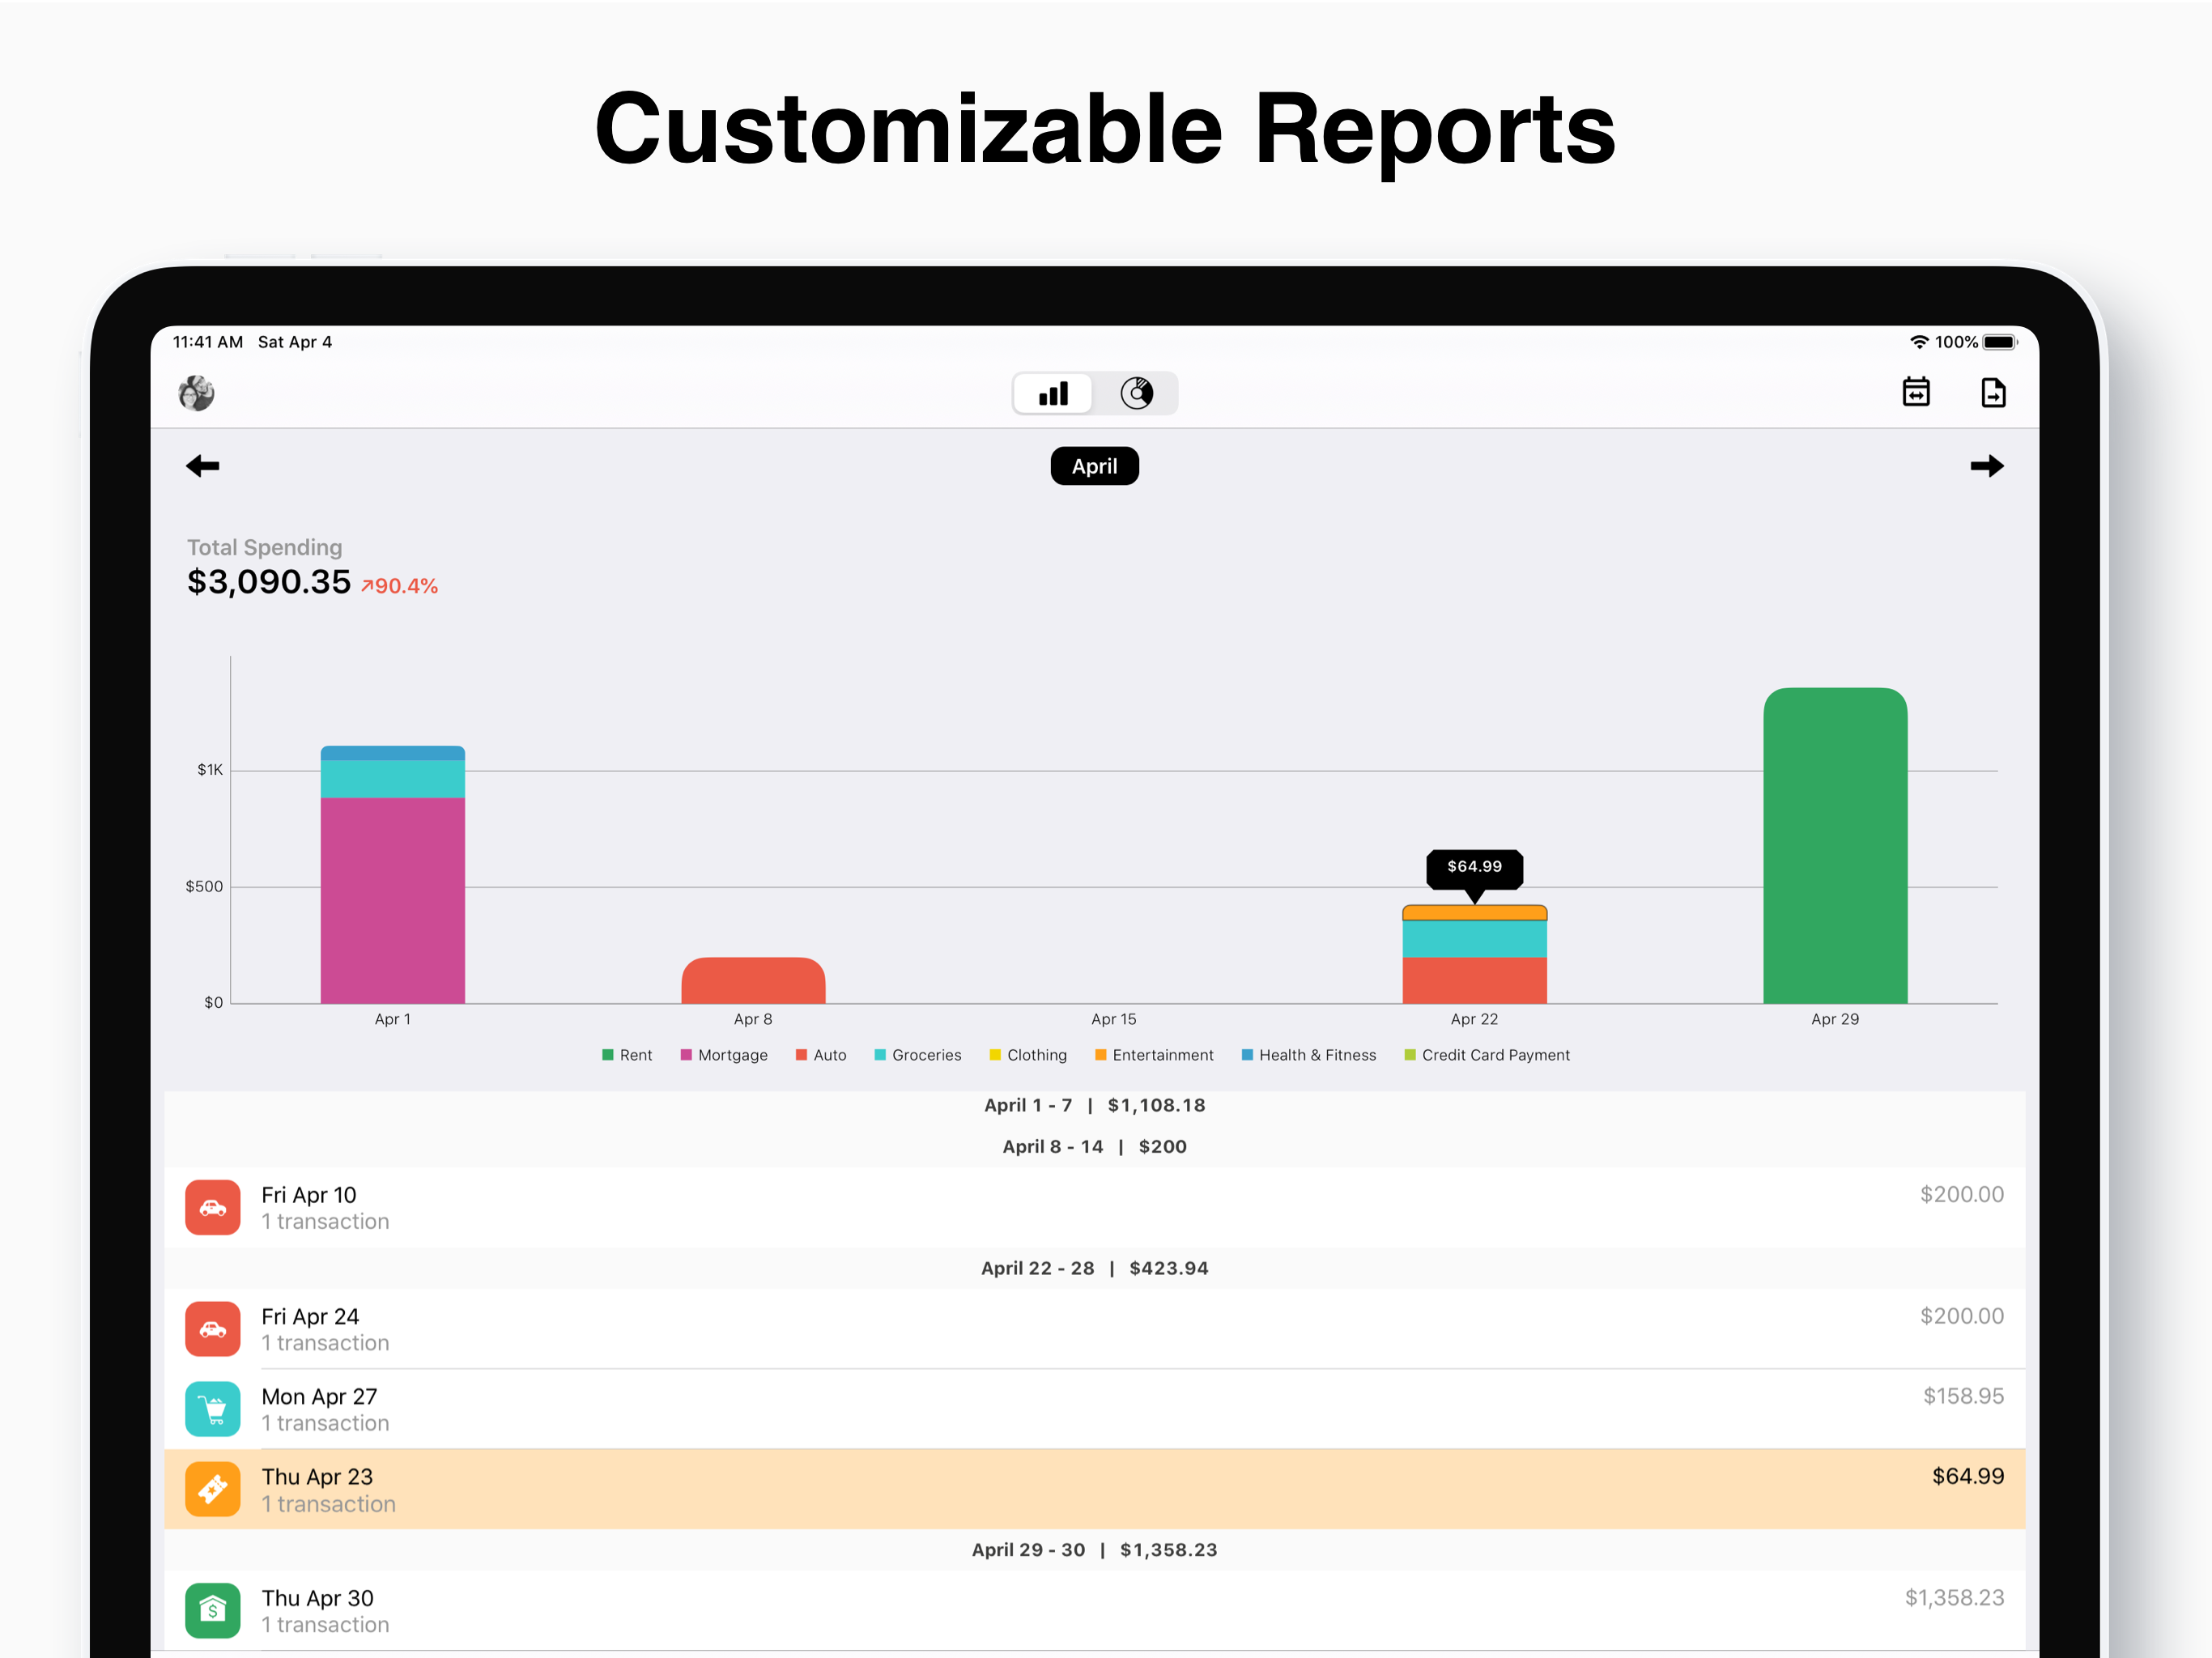Click the shopping cart icon beside Mon Apr 27
This screenshot has height=1658, width=2212.
pos(213,1409)
